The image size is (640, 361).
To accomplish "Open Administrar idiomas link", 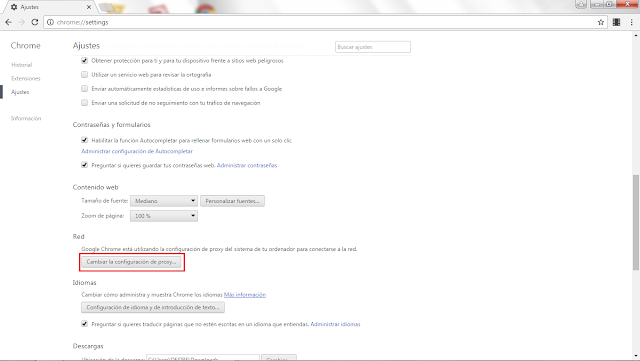I will tap(336, 324).
